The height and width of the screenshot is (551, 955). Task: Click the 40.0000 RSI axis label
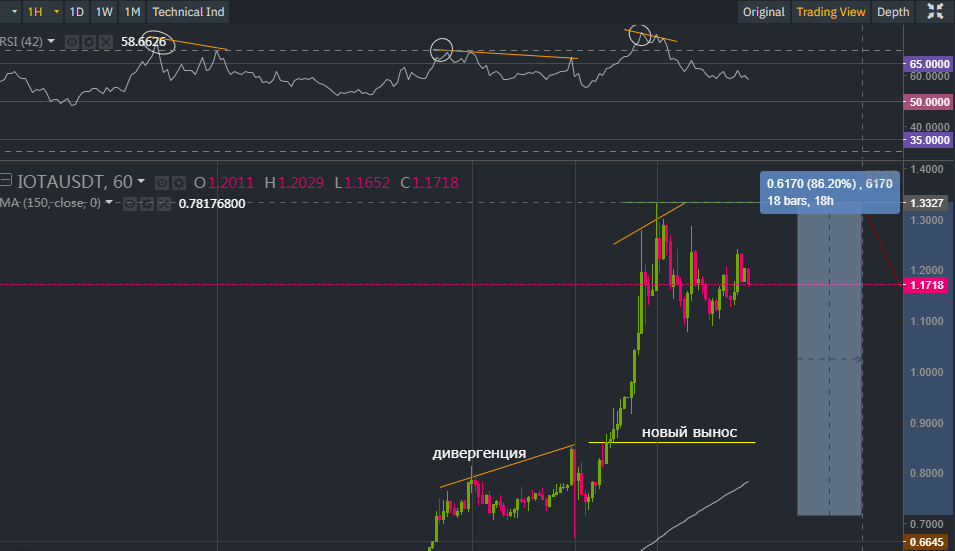pyautogui.click(x=929, y=127)
